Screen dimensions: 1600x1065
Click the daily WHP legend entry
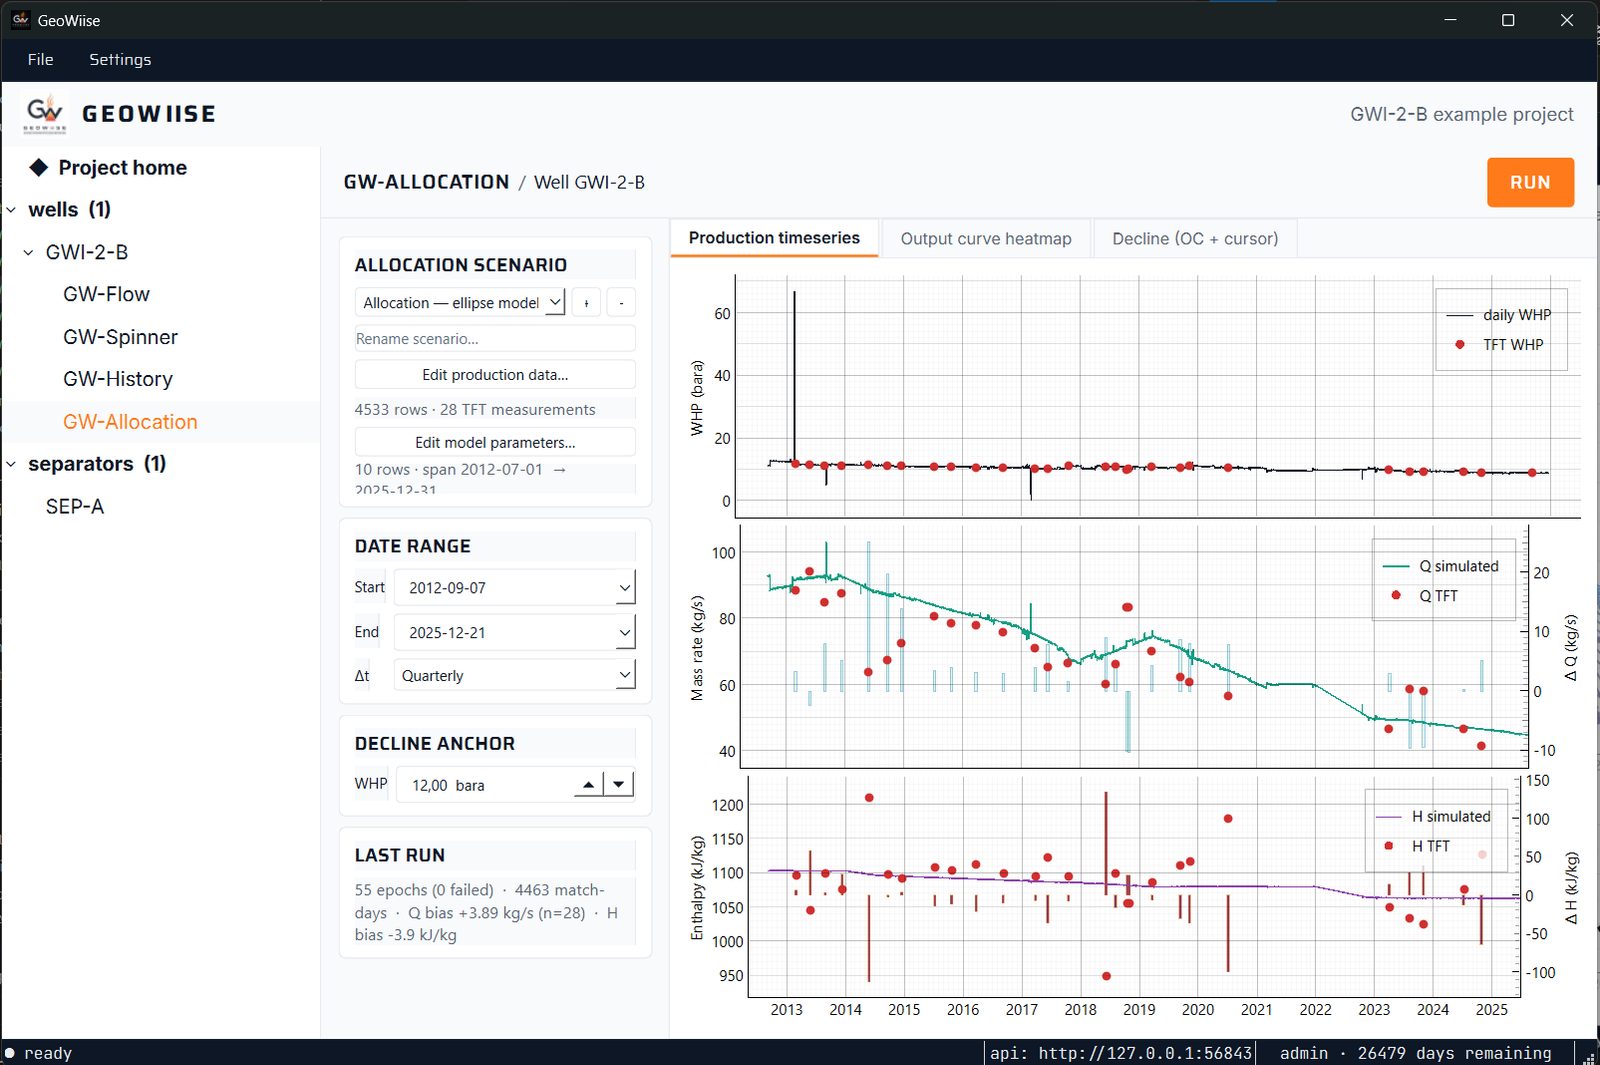tap(1499, 315)
